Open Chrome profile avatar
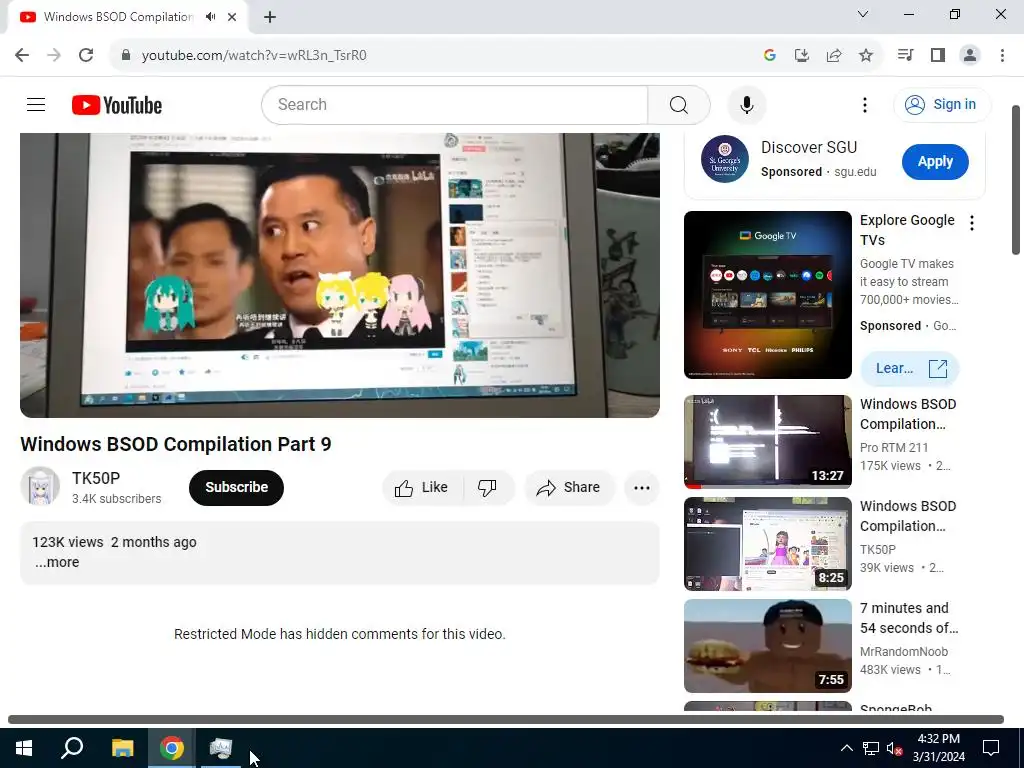Screen dimensions: 1024x768 point(970,55)
